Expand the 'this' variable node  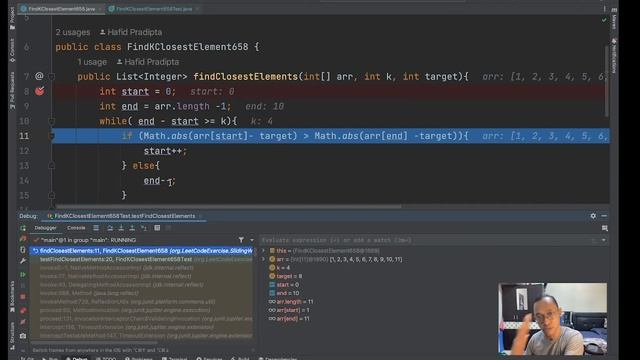pyautogui.click(x=263, y=251)
